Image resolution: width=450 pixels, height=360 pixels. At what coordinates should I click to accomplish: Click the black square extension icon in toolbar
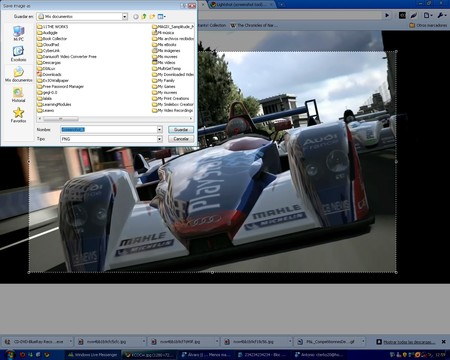pos(402,15)
